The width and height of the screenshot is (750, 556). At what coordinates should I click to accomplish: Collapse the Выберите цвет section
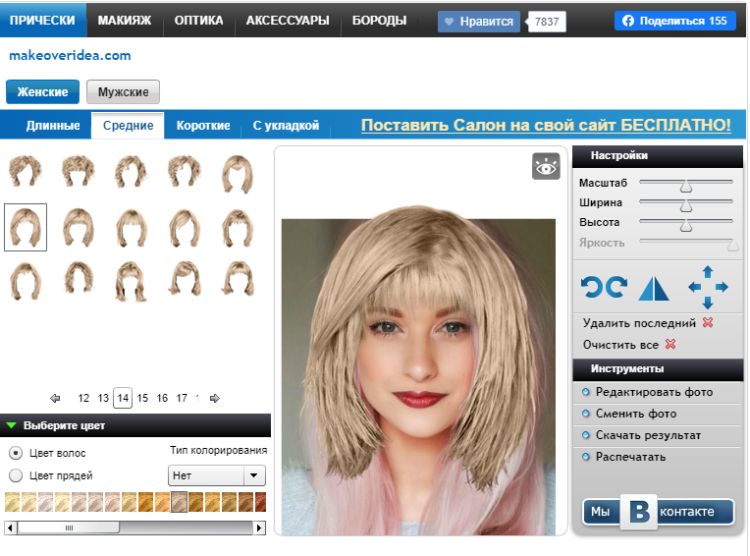click(x=12, y=425)
